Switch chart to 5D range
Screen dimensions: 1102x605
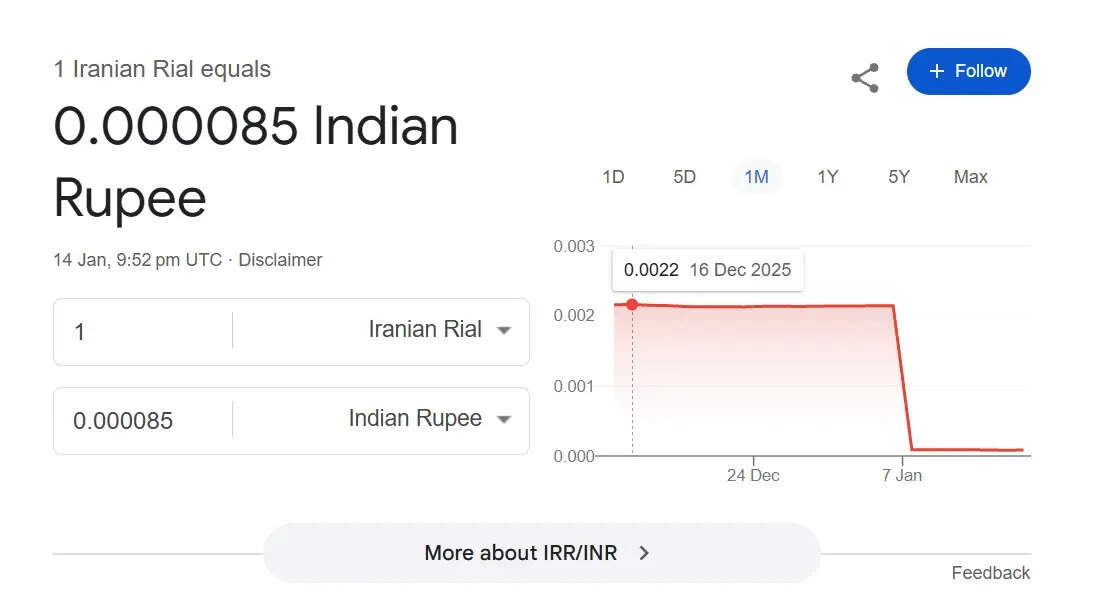coord(684,177)
